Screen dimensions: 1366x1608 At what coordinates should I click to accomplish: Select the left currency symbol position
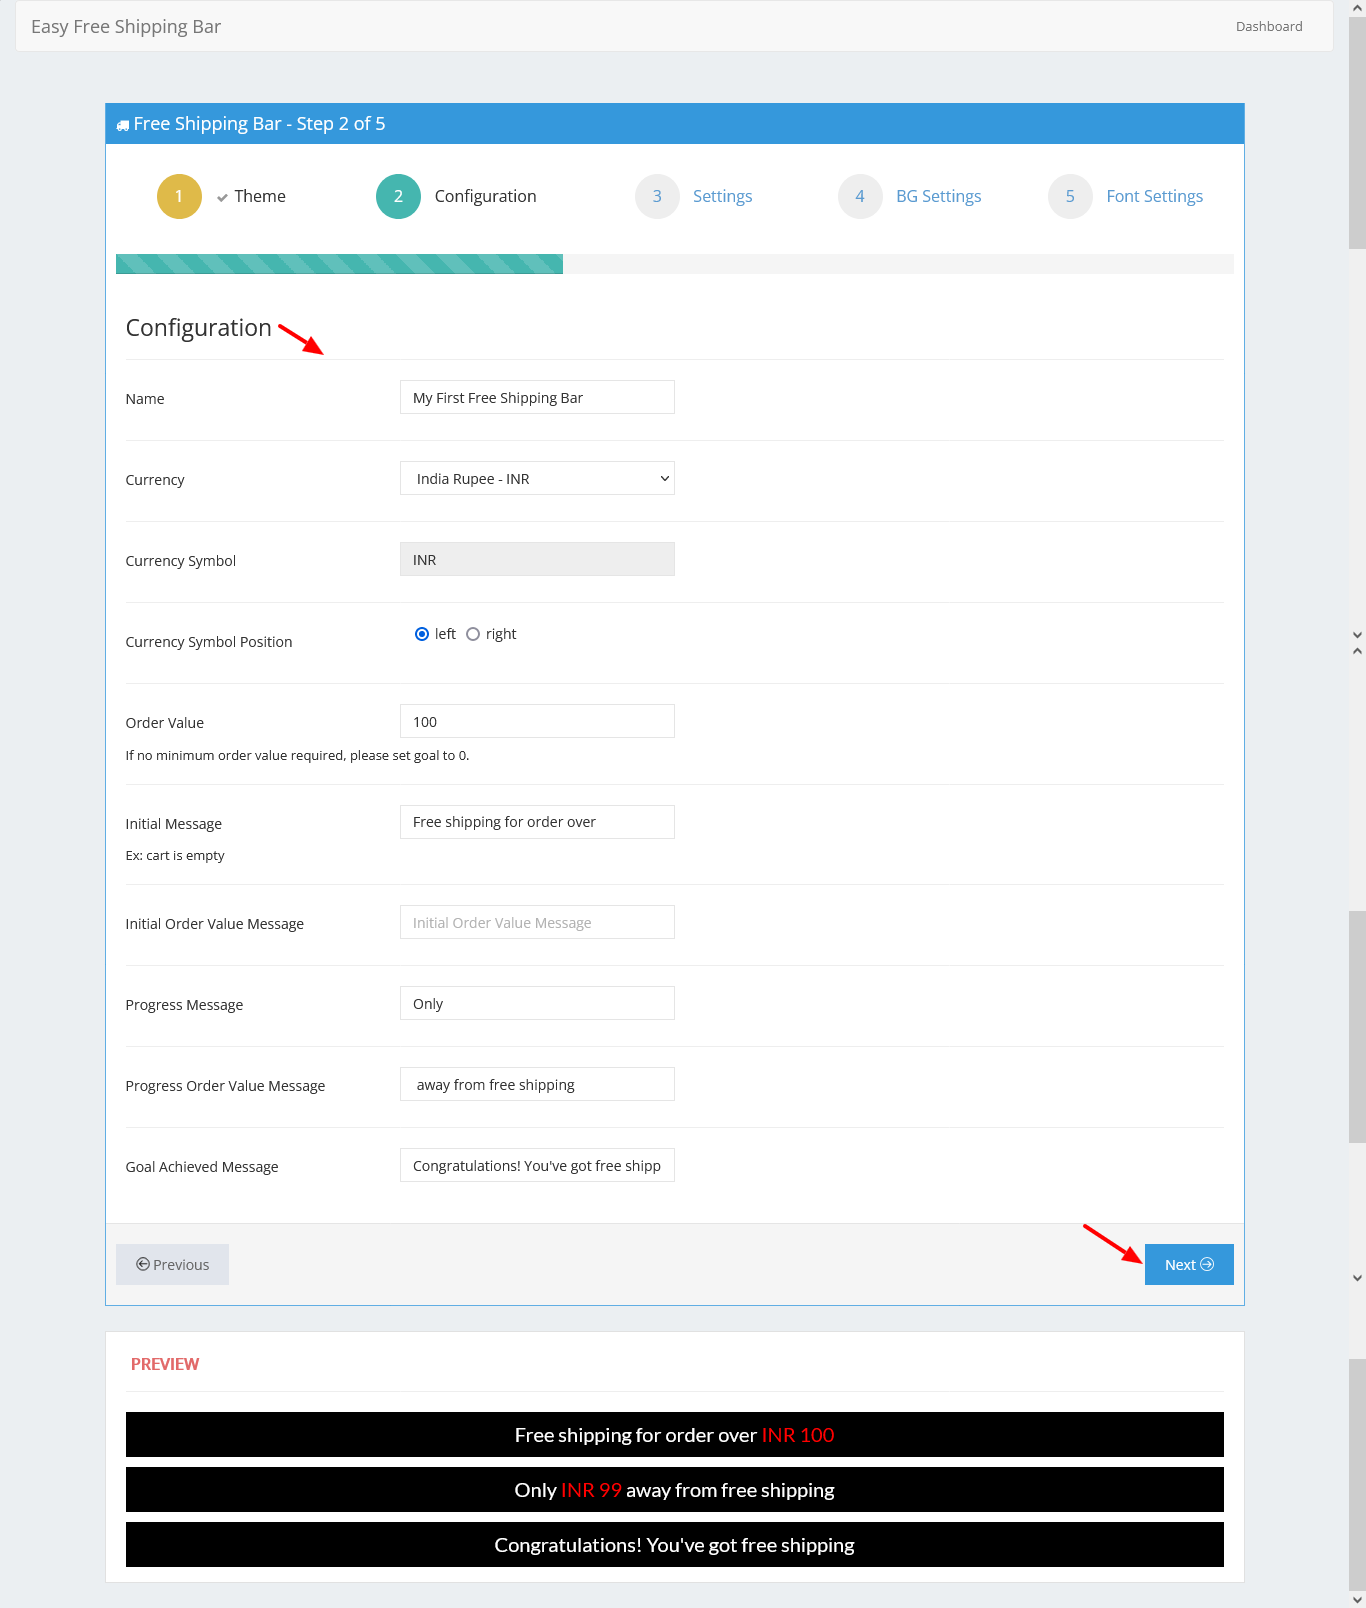422,634
